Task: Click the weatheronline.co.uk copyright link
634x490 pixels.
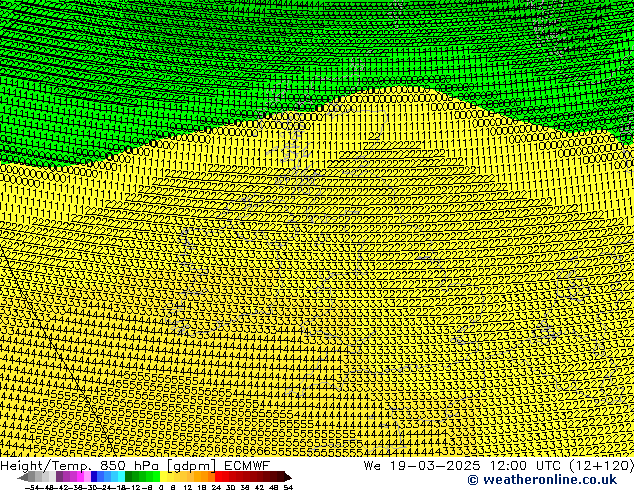Action: click(542, 480)
